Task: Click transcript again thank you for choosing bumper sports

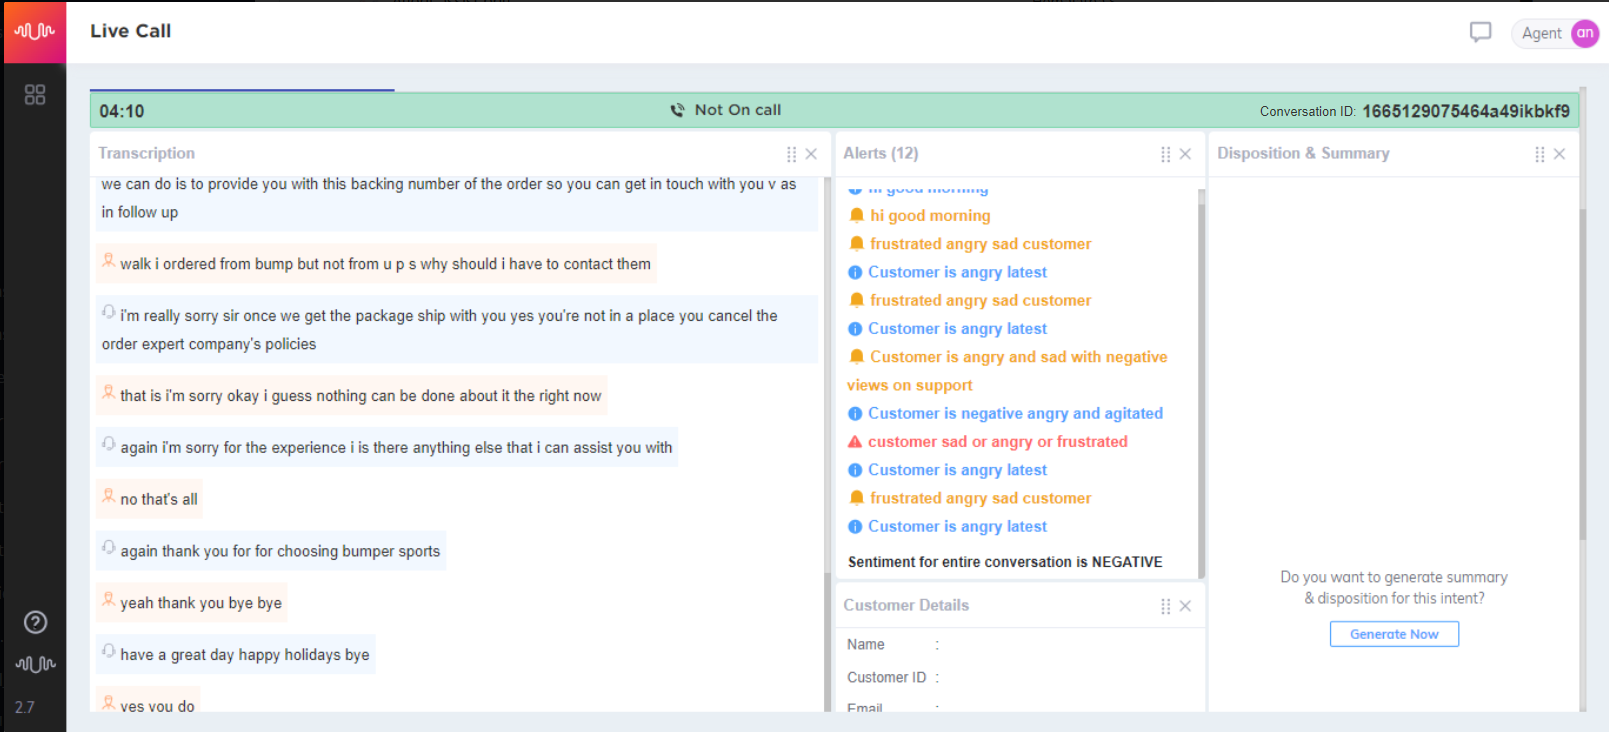Action: (x=280, y=551)
